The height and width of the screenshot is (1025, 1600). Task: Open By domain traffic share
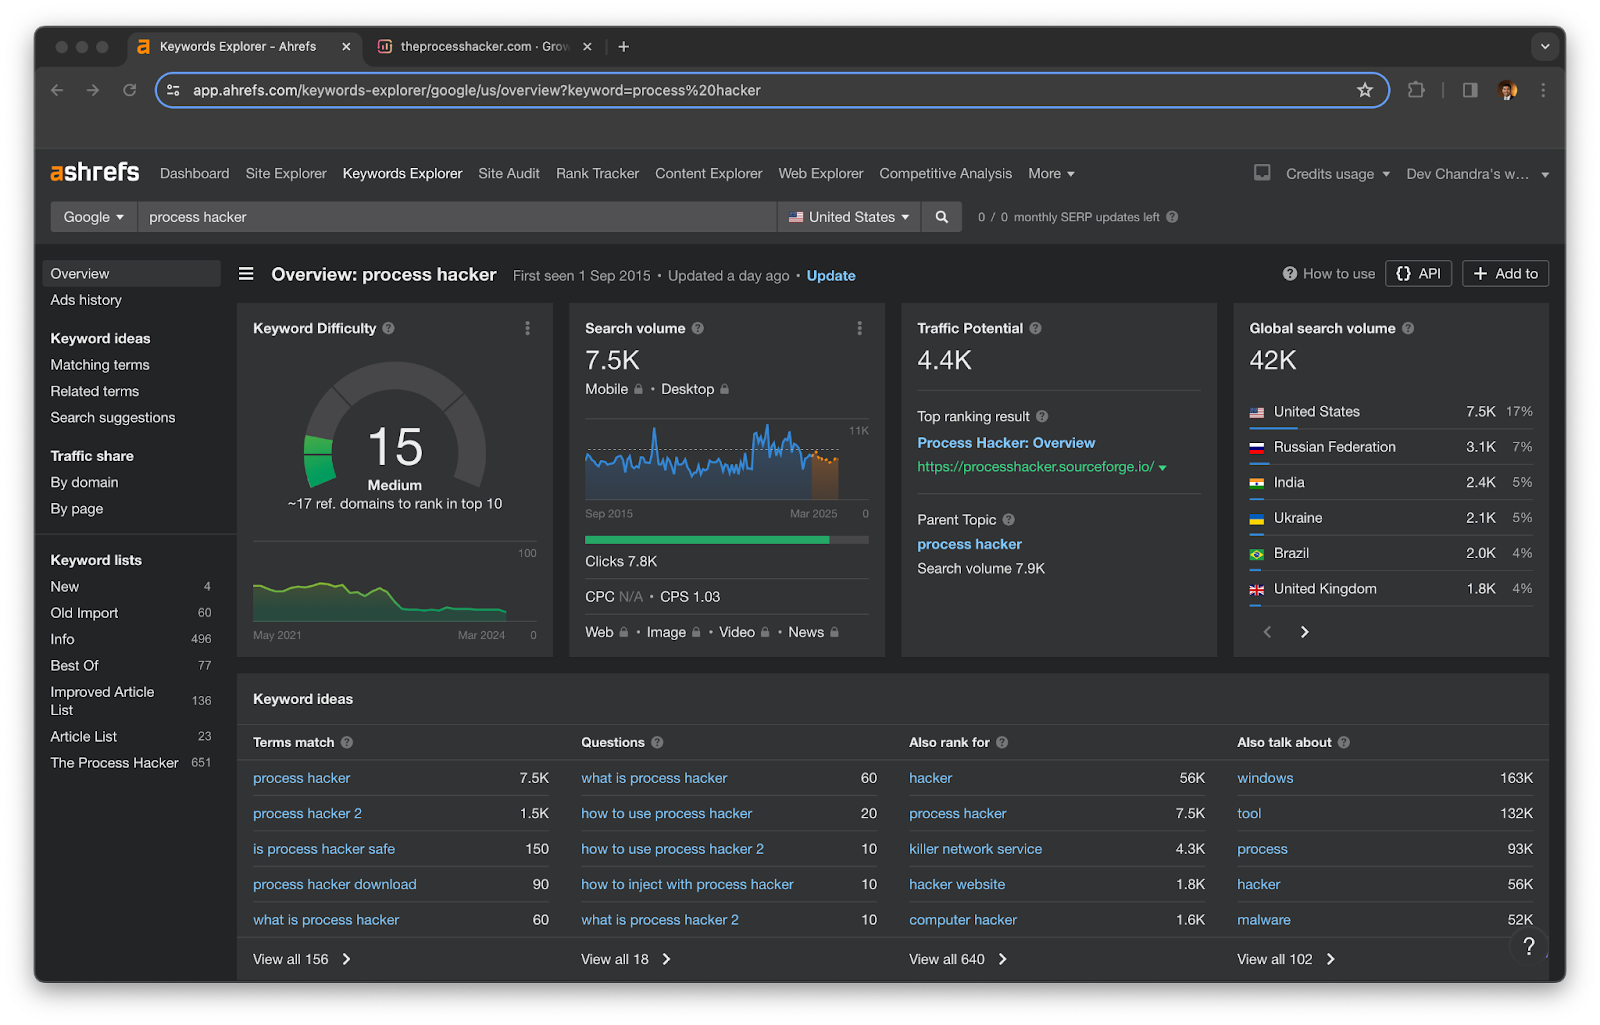[84, 482]
